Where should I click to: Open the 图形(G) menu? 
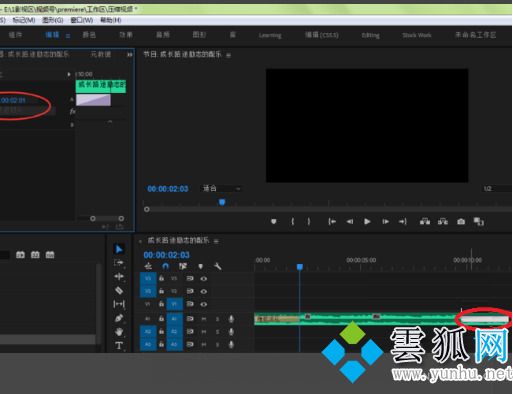53,20
